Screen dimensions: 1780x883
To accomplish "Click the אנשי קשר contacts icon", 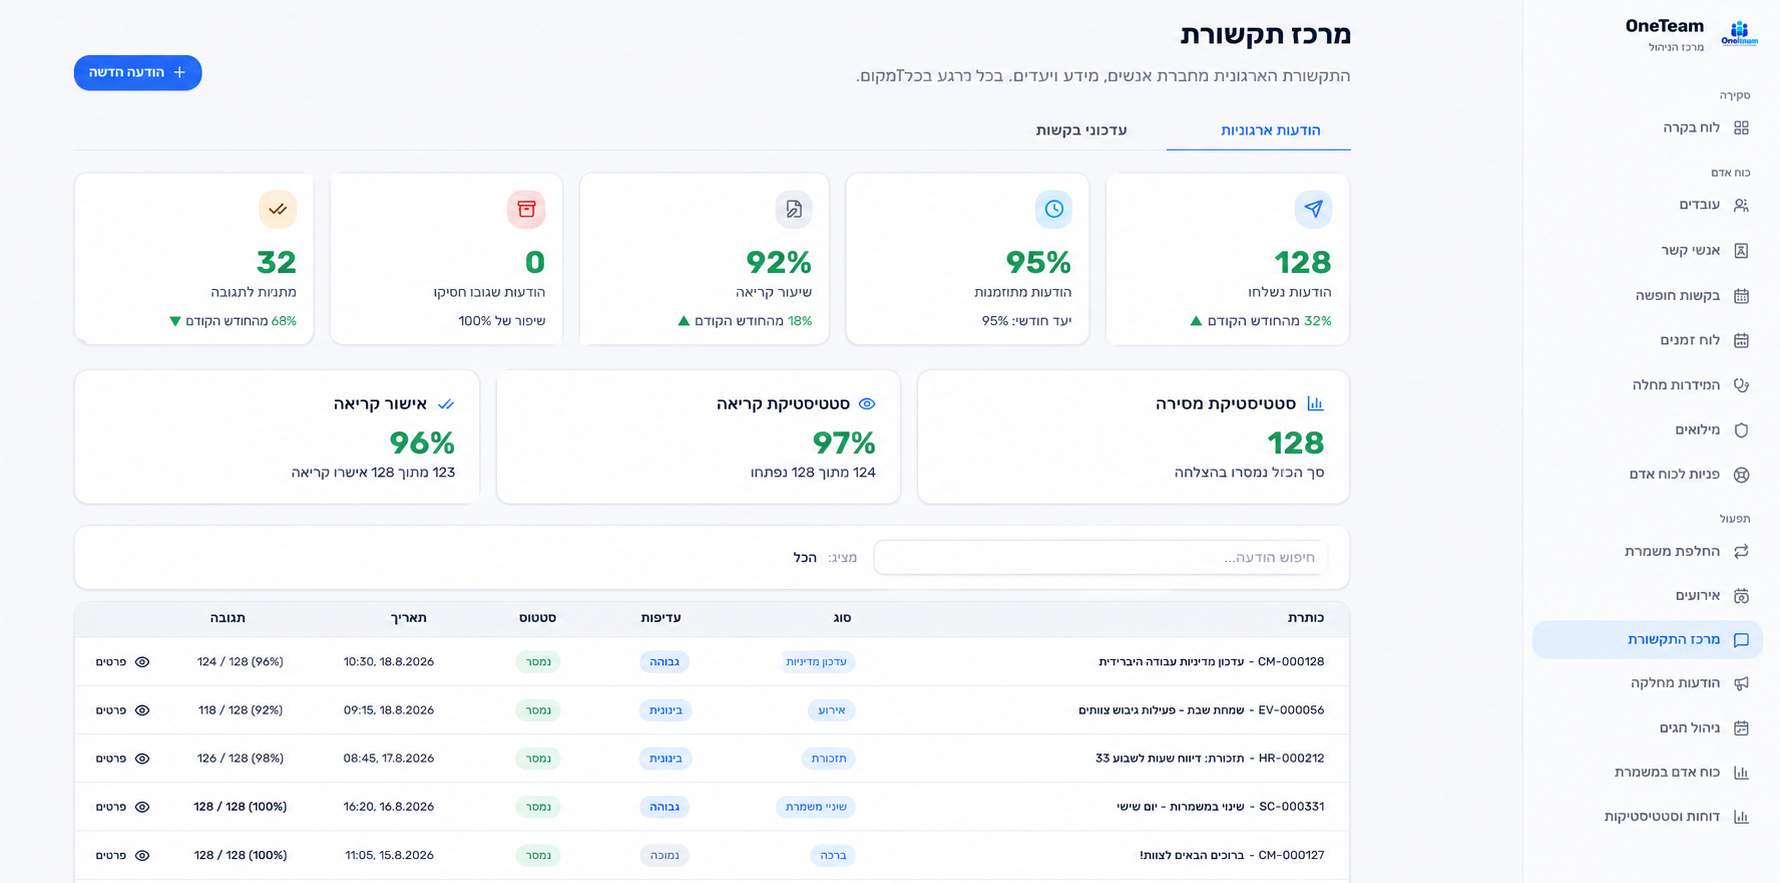I will click(x=1741, y=250).
